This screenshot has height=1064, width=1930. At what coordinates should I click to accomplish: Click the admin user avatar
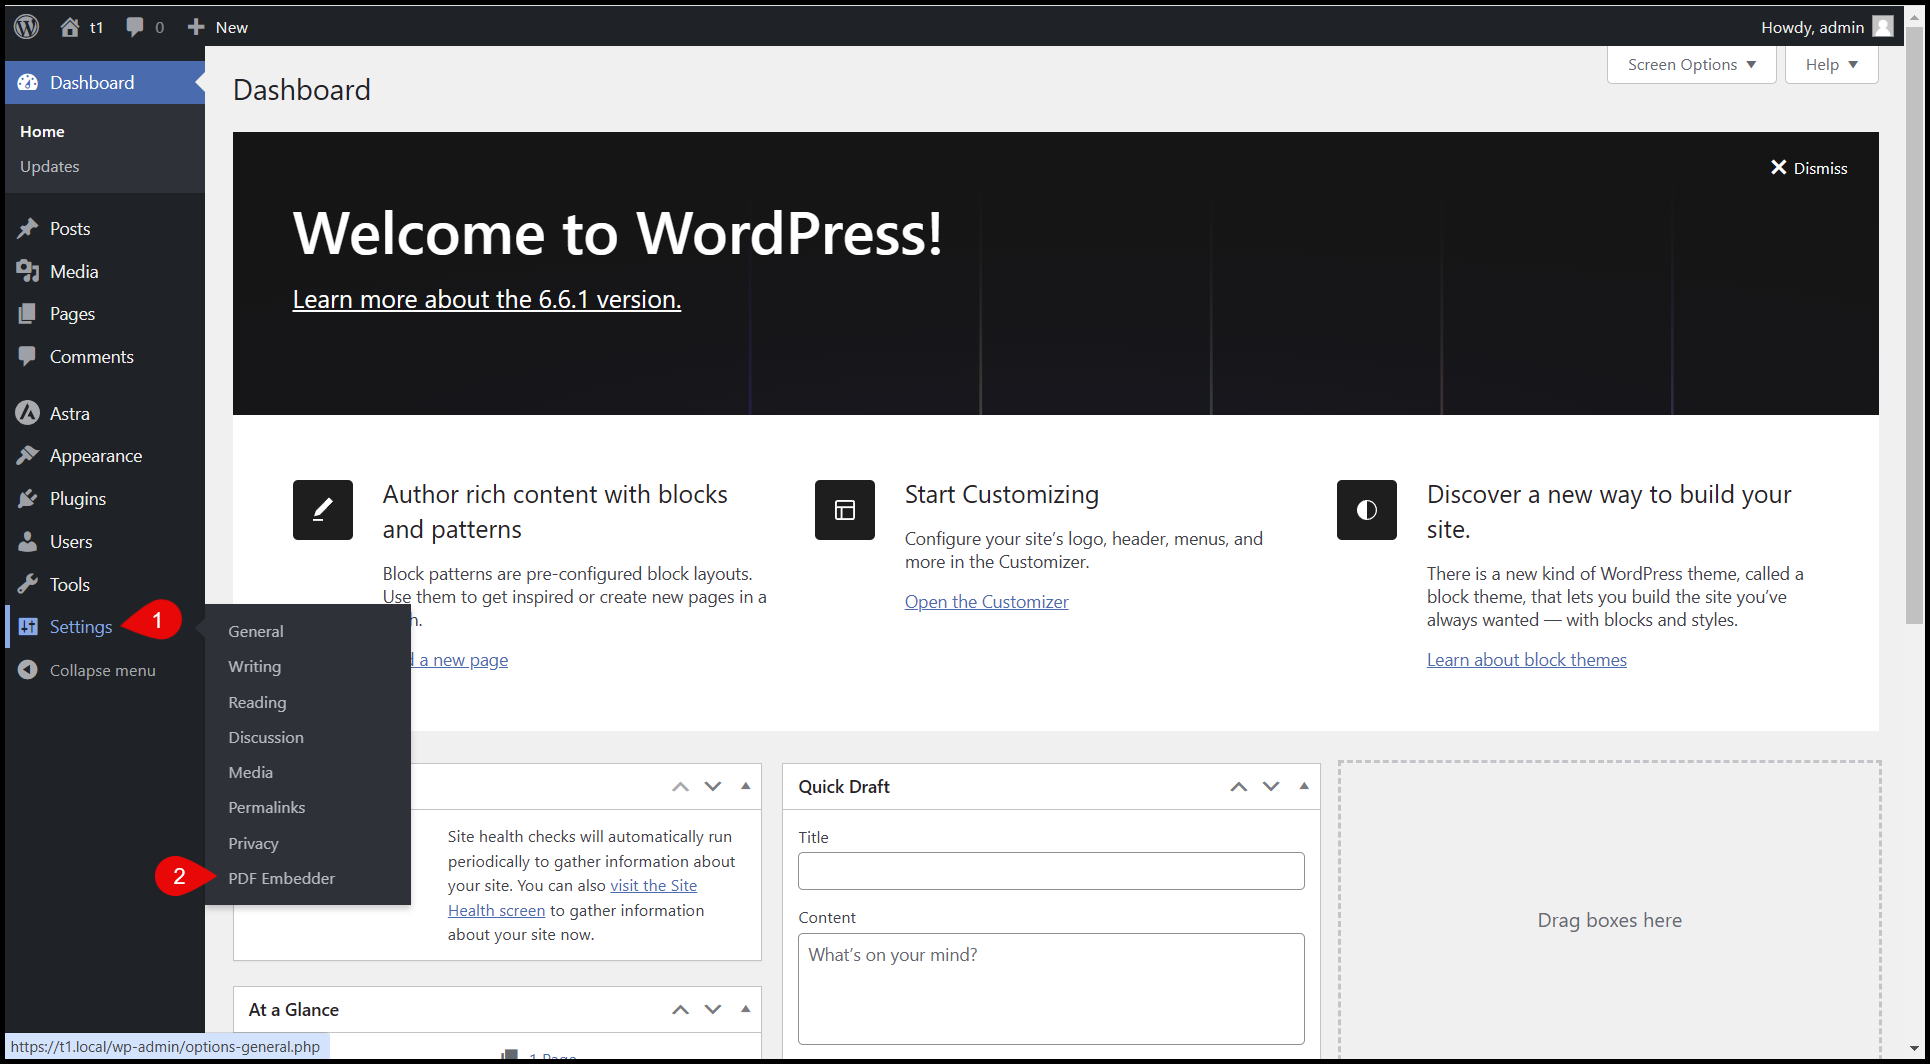pos(1882,27)
